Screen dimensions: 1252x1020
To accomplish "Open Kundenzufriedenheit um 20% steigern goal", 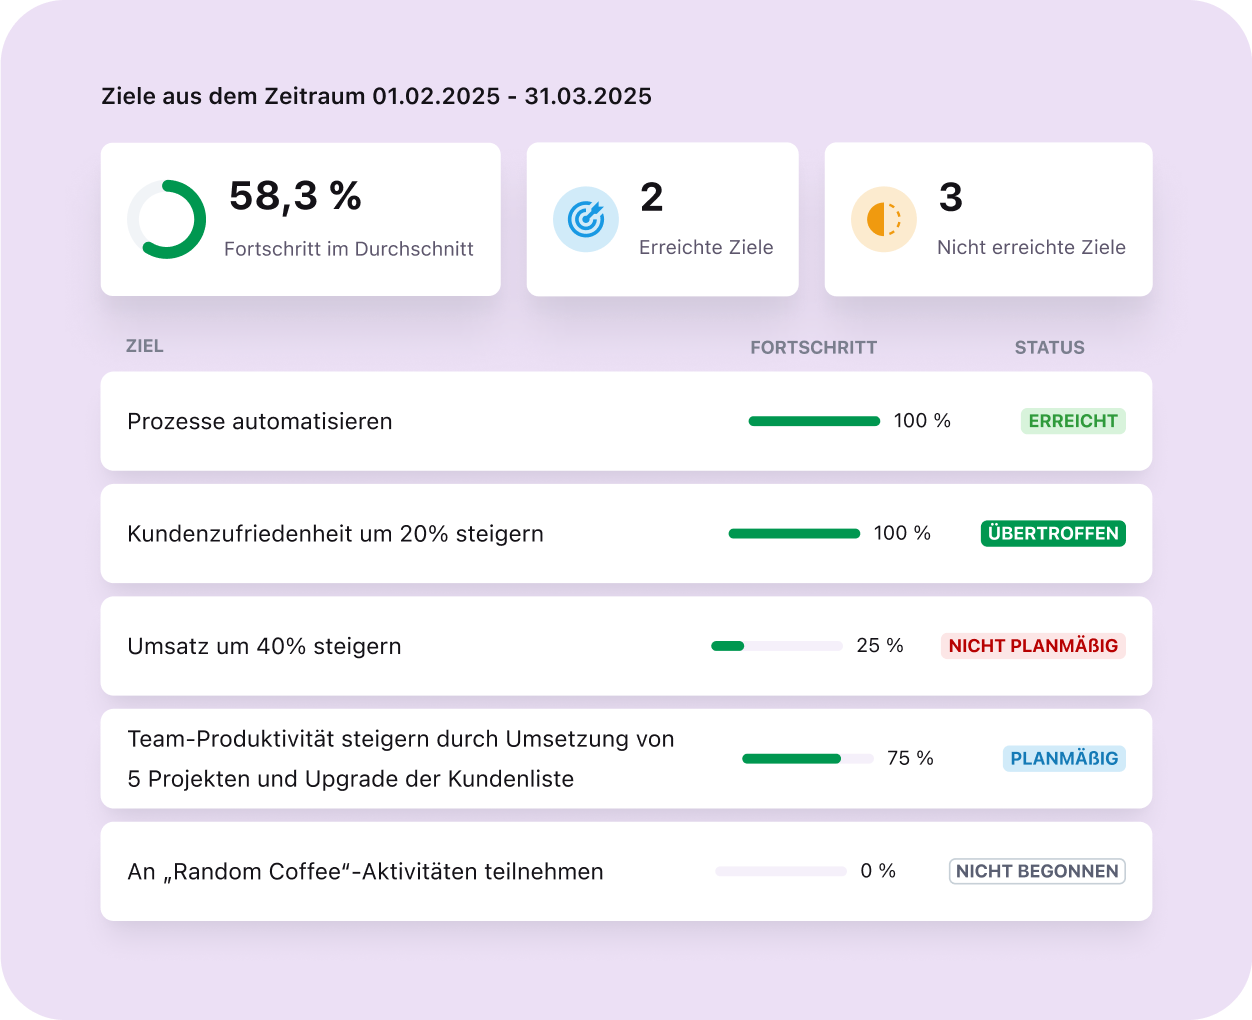I will 335,533.
